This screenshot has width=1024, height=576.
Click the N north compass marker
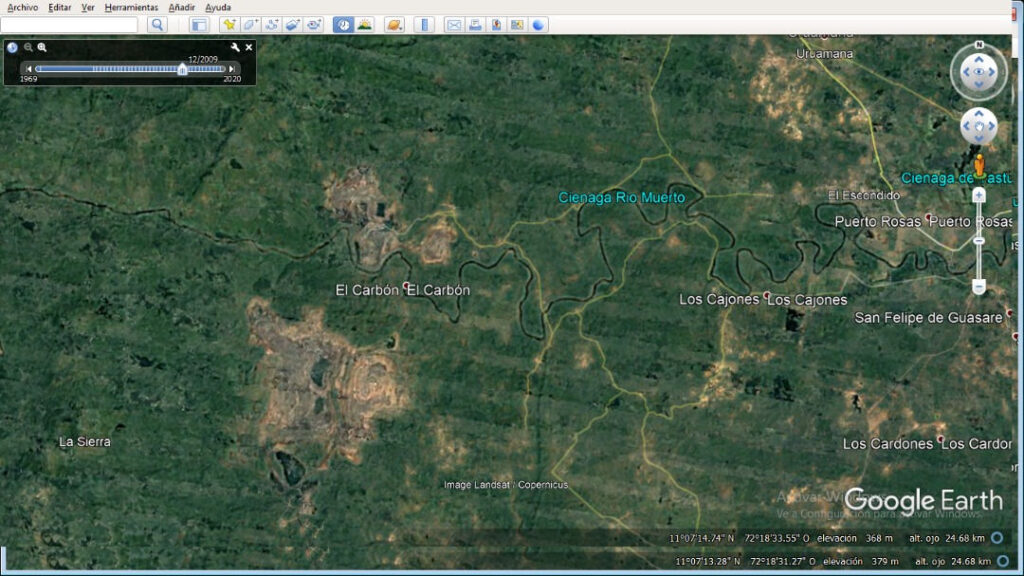coord(979,44)
